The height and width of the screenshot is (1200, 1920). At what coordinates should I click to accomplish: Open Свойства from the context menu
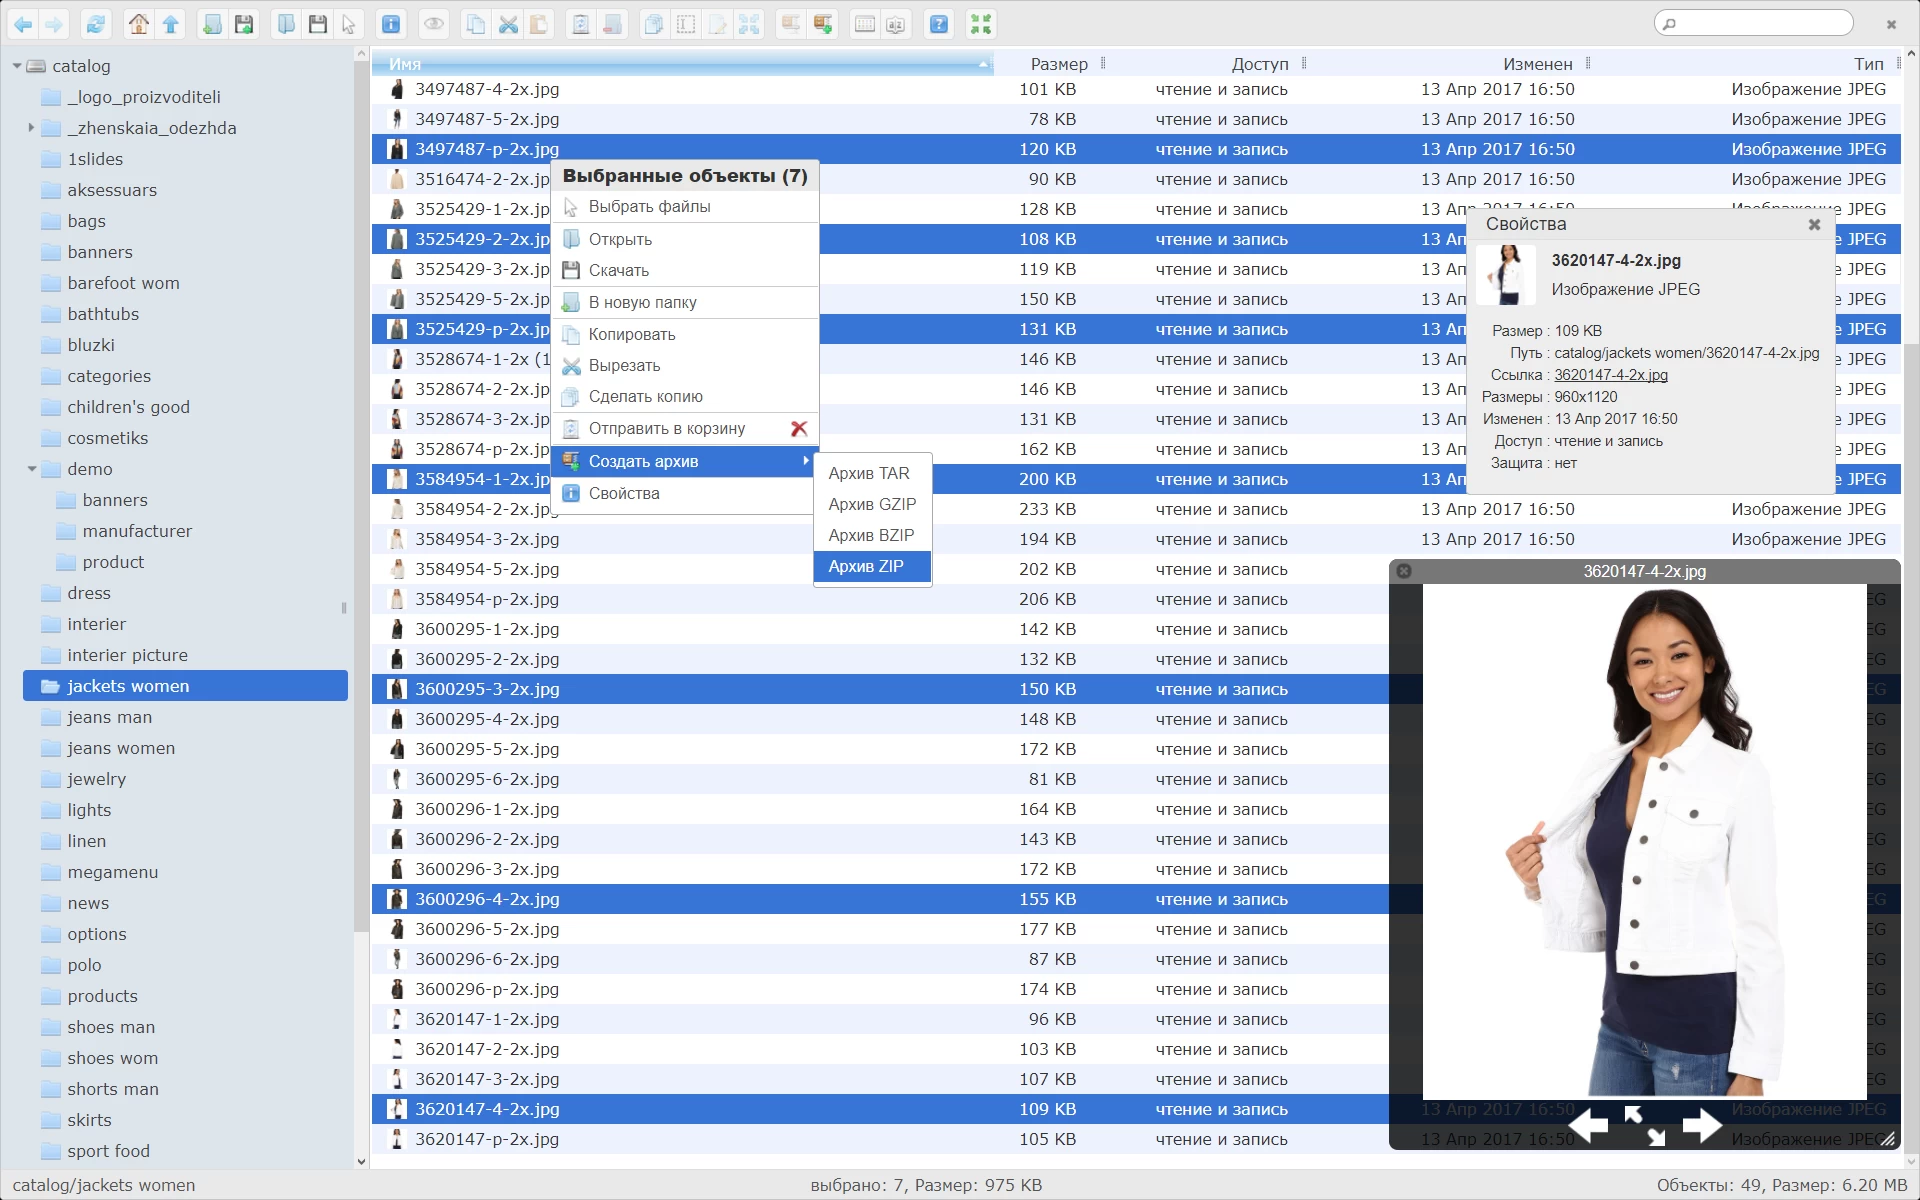[684, 493]
